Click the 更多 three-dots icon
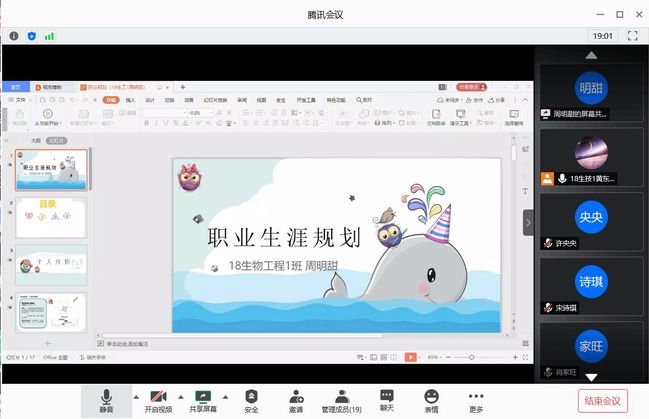This screenshot has height=419, width=649. (x=476, y=397)
